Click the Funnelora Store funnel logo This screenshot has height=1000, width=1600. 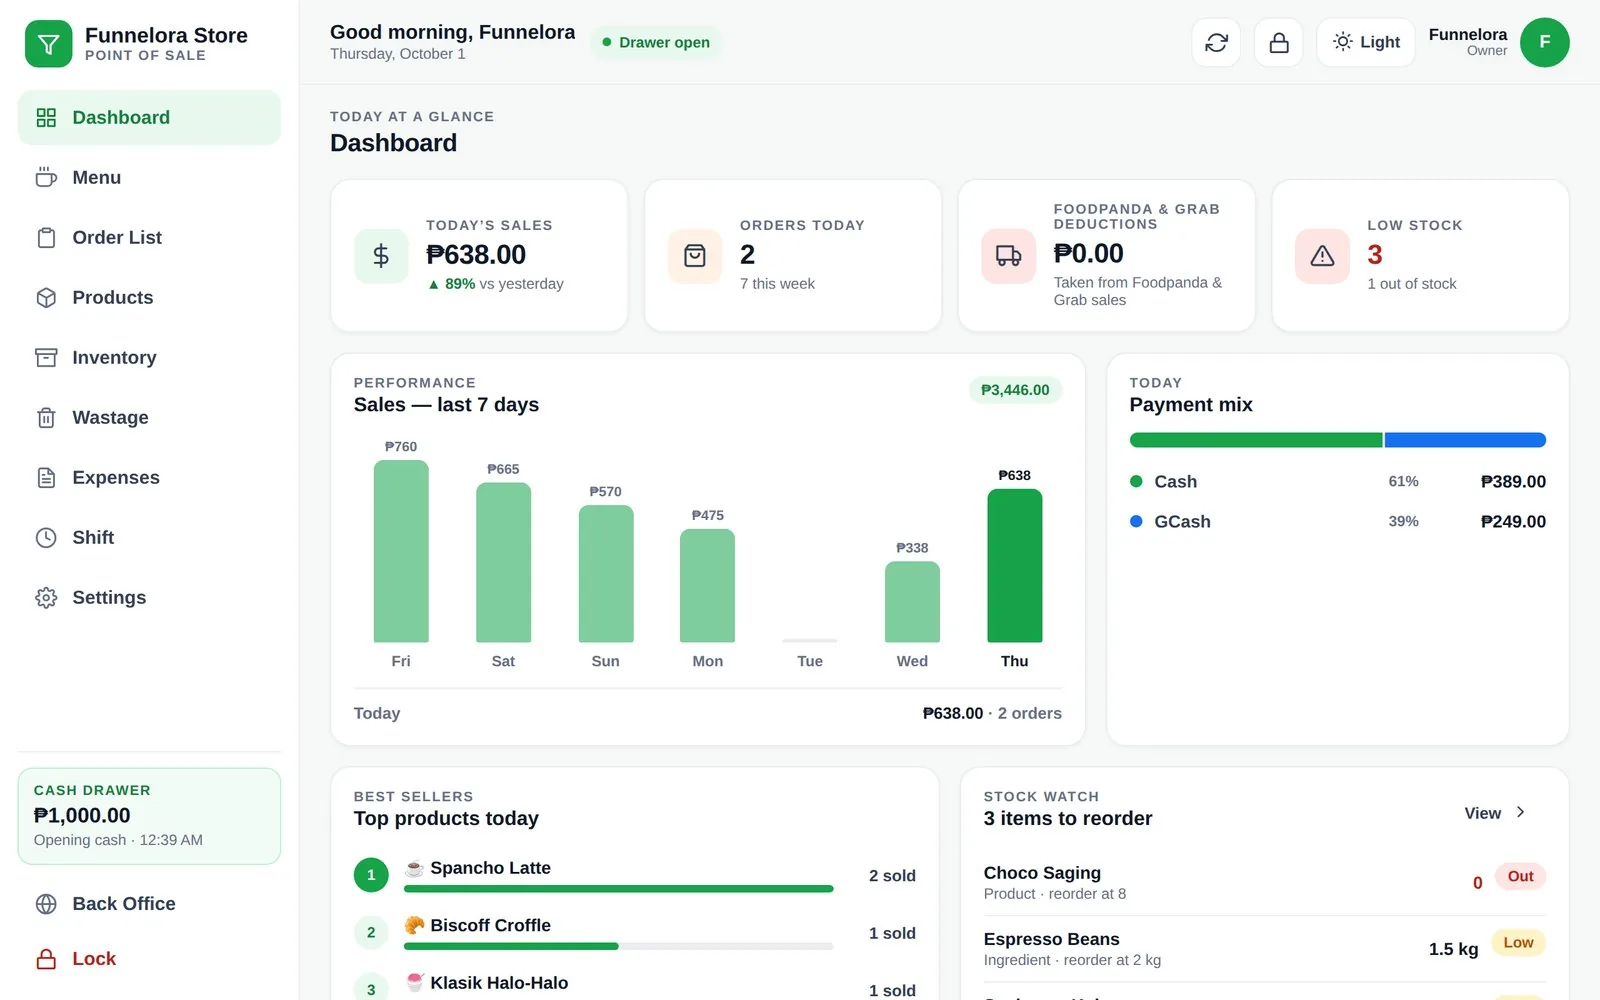[x=48, y=44]
